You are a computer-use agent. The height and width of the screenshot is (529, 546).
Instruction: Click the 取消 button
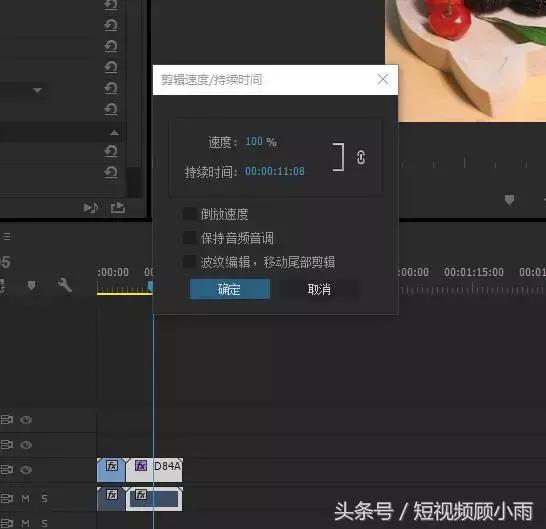point(319,289)
